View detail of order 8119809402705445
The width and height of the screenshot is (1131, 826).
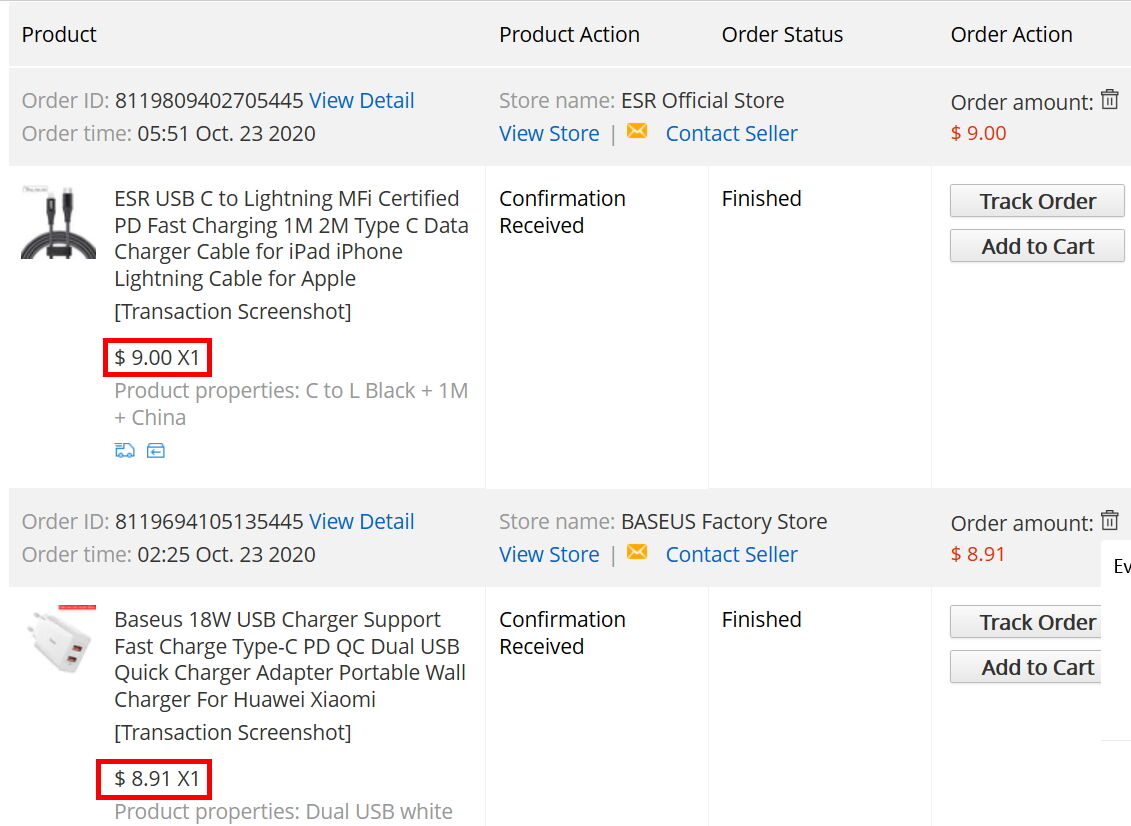[x=361, y=100]
